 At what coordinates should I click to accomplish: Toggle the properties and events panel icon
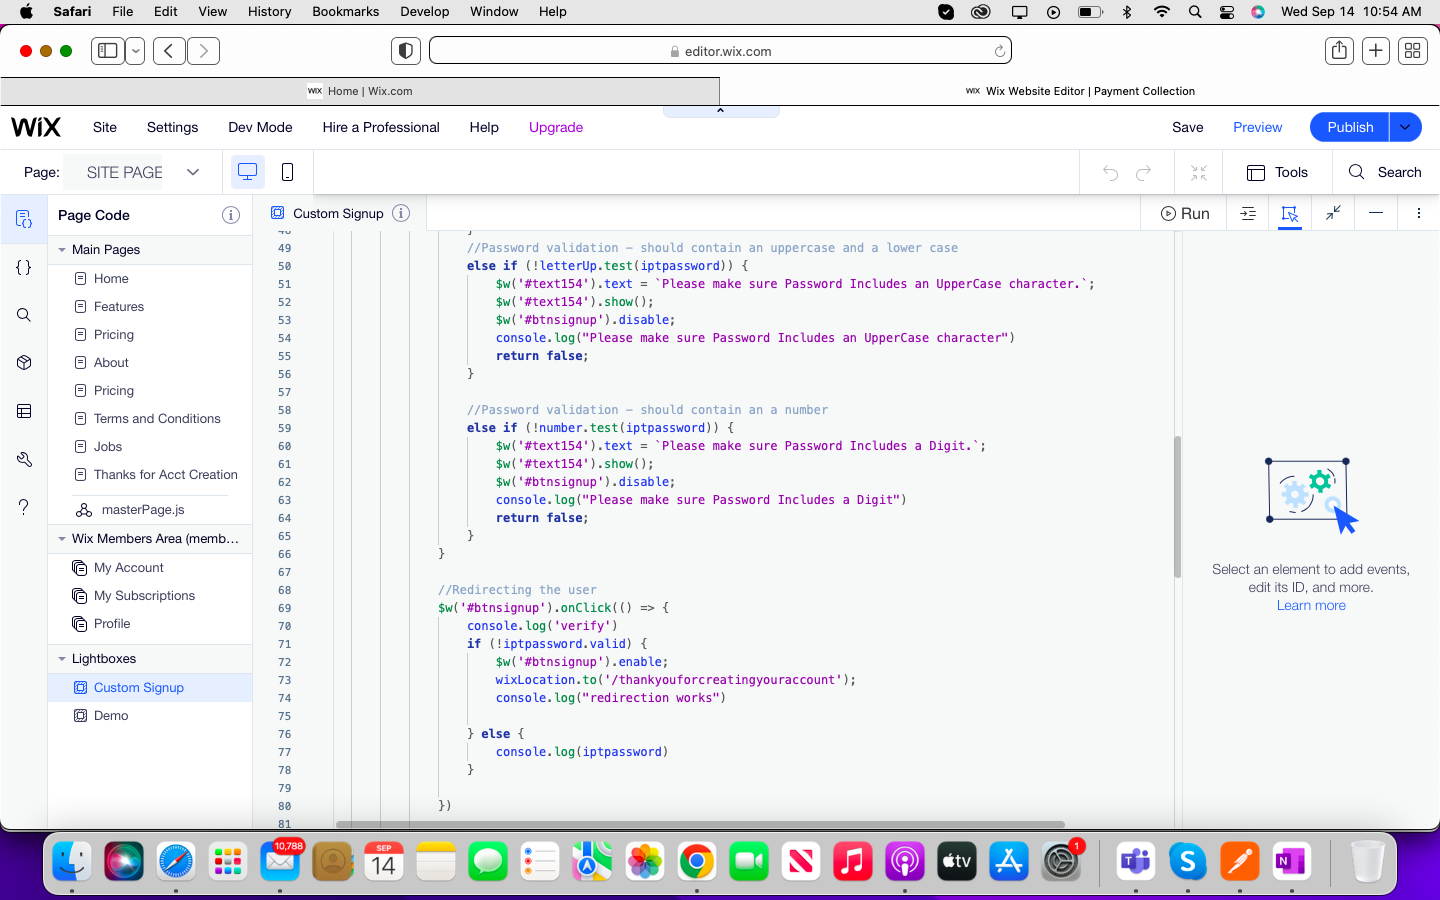(x=1290, y=213)
